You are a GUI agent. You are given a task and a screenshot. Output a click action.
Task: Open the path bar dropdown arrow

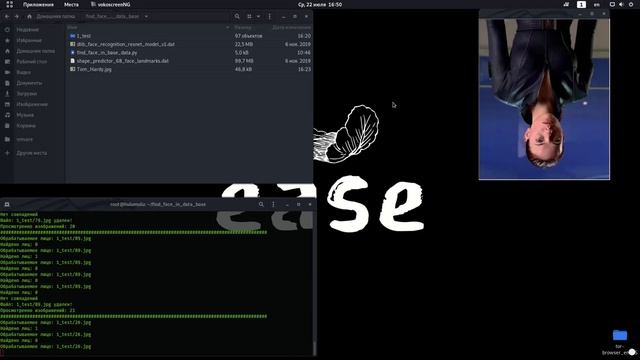(146, 16)
